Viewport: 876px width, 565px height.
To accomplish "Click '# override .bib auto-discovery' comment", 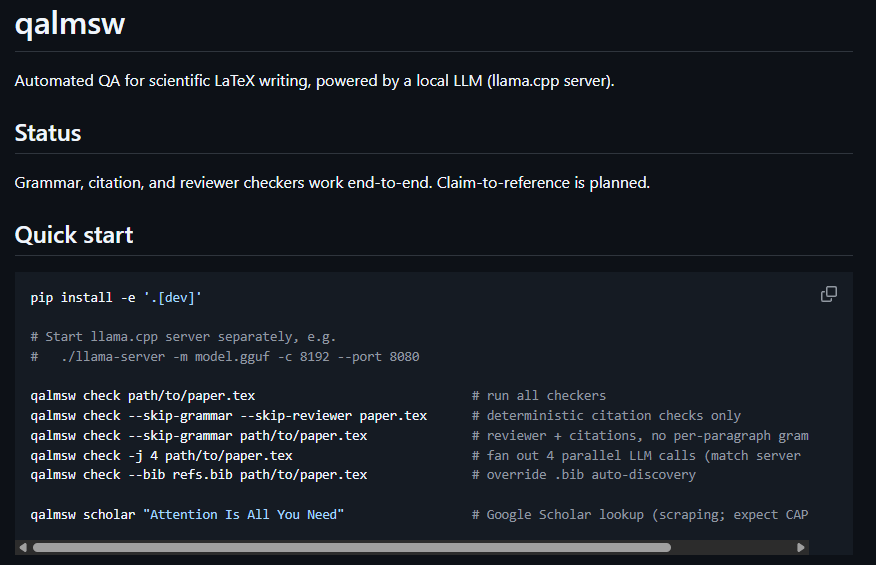I will (584, 475).
